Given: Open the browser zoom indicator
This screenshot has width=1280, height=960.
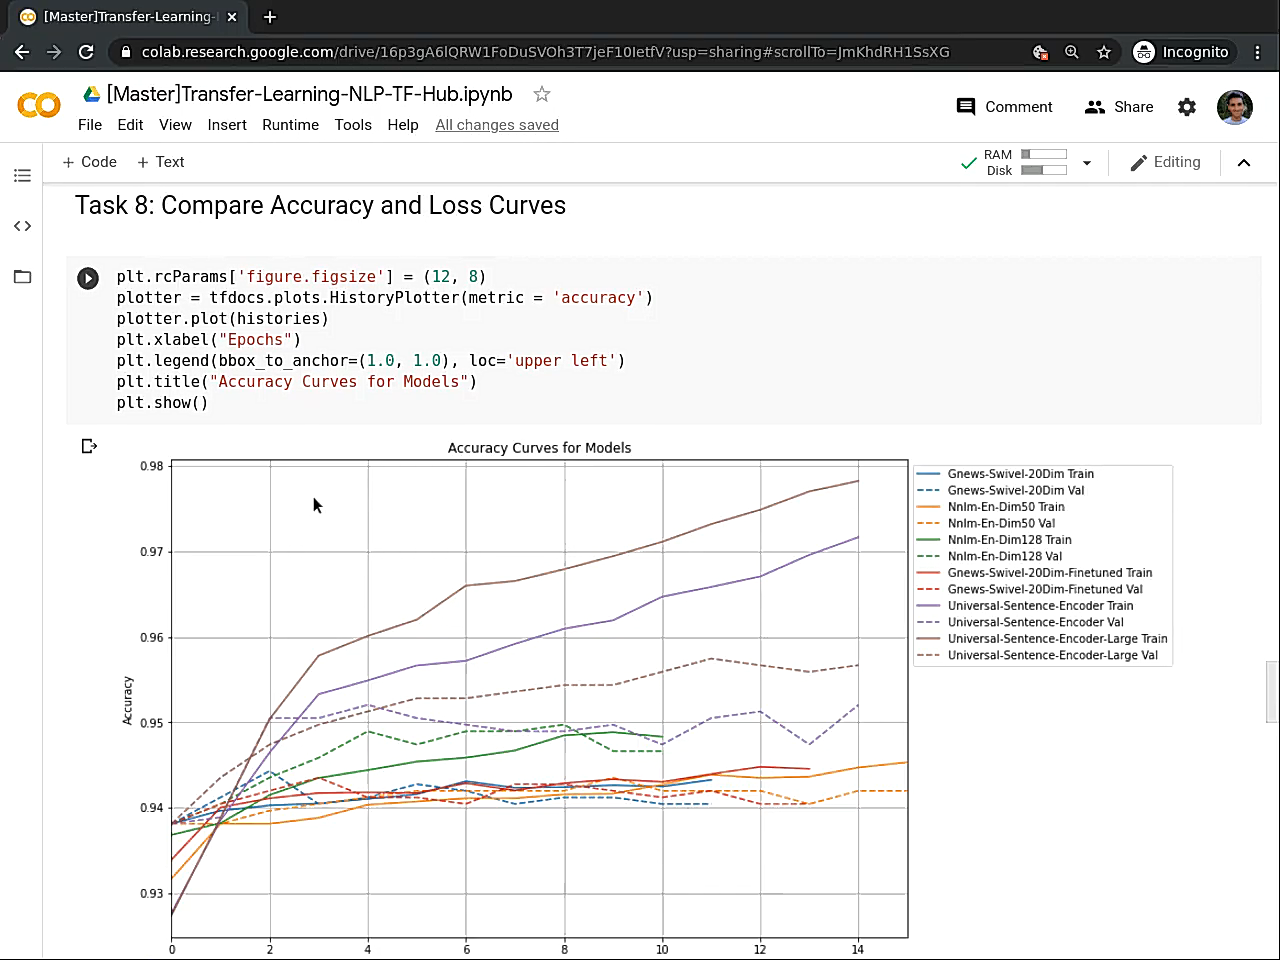Looking at the screenshot, I should point(1072,52).
